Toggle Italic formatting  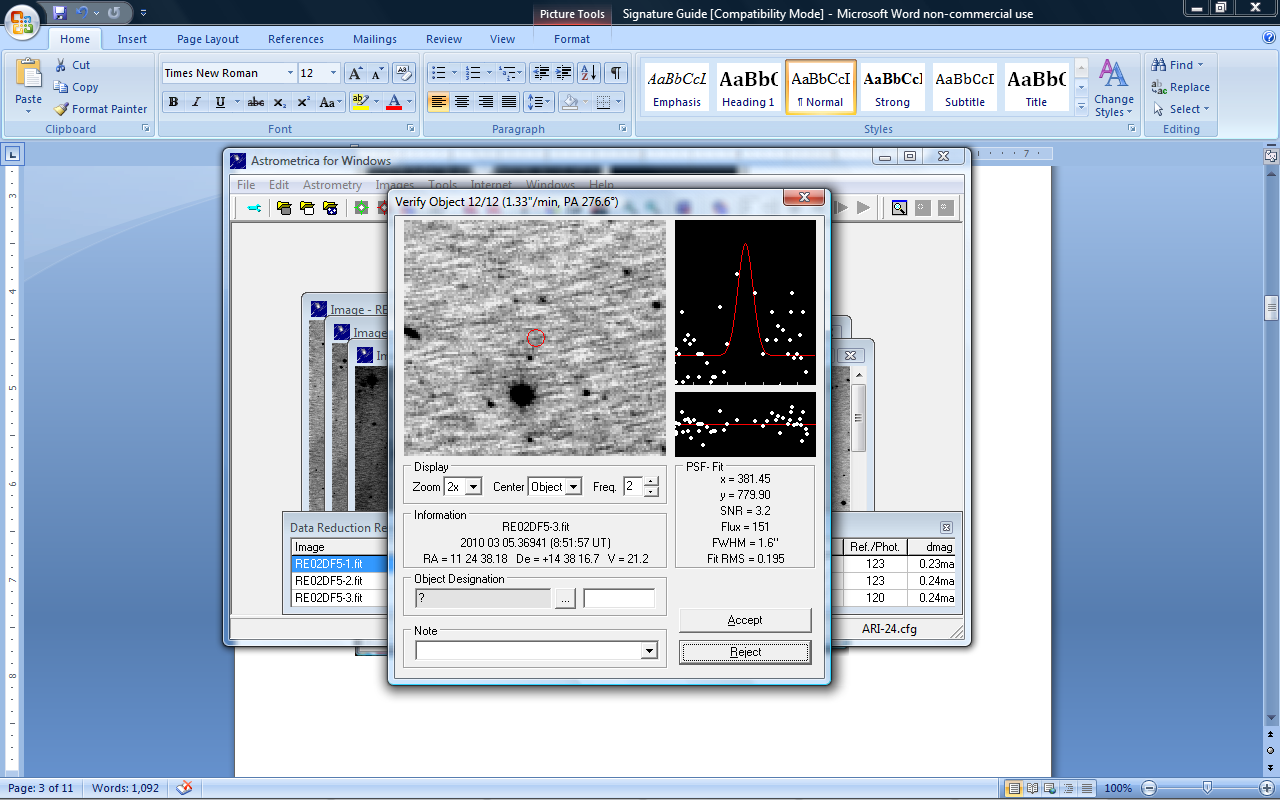(x=196, y=102)
